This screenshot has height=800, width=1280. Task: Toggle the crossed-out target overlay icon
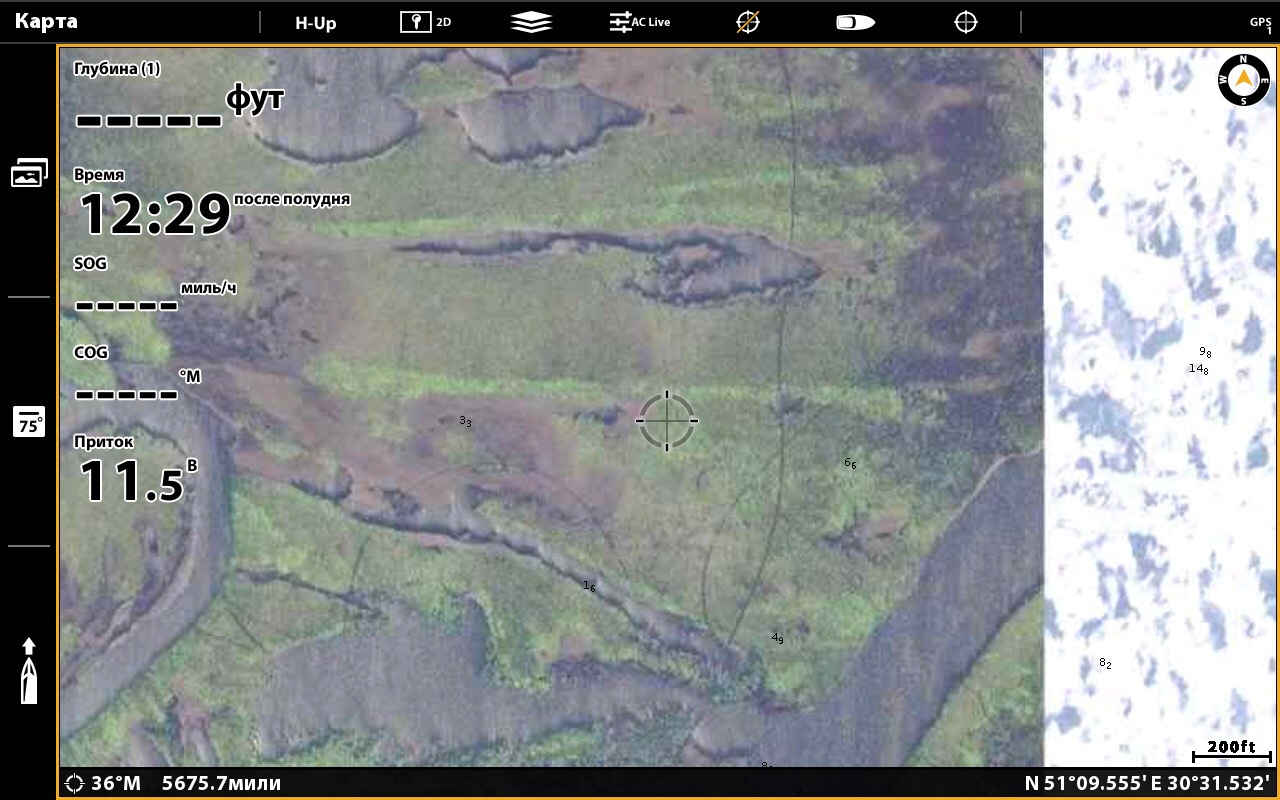(748, 22)
